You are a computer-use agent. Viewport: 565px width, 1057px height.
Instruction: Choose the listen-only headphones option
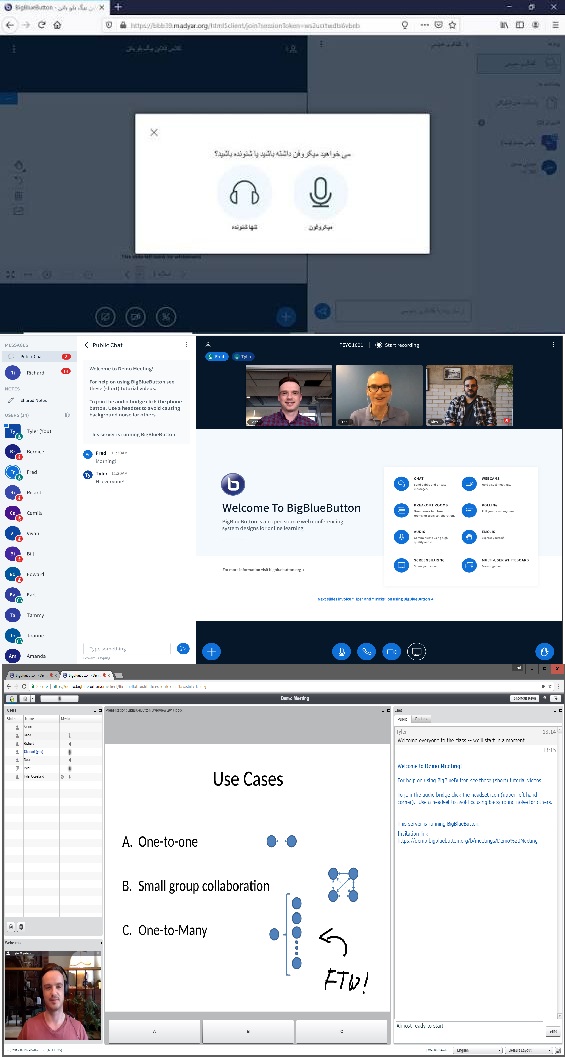pos(244,192)
